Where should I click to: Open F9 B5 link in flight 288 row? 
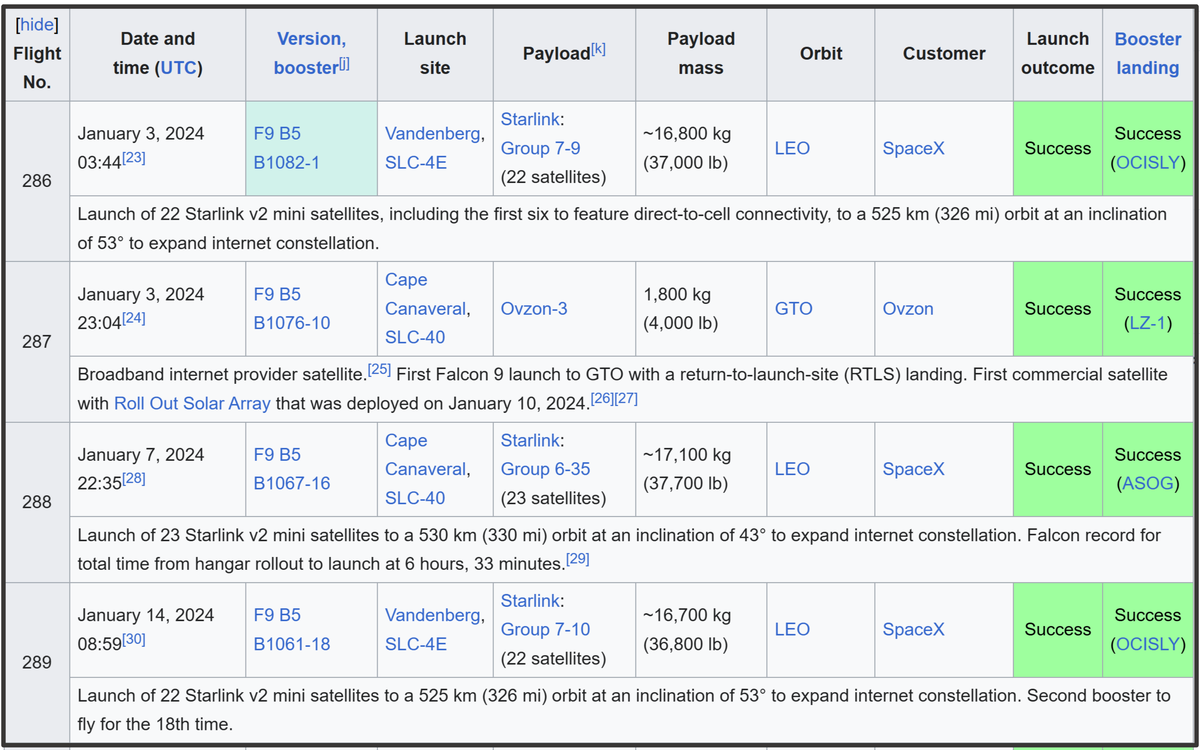point(277,454)
